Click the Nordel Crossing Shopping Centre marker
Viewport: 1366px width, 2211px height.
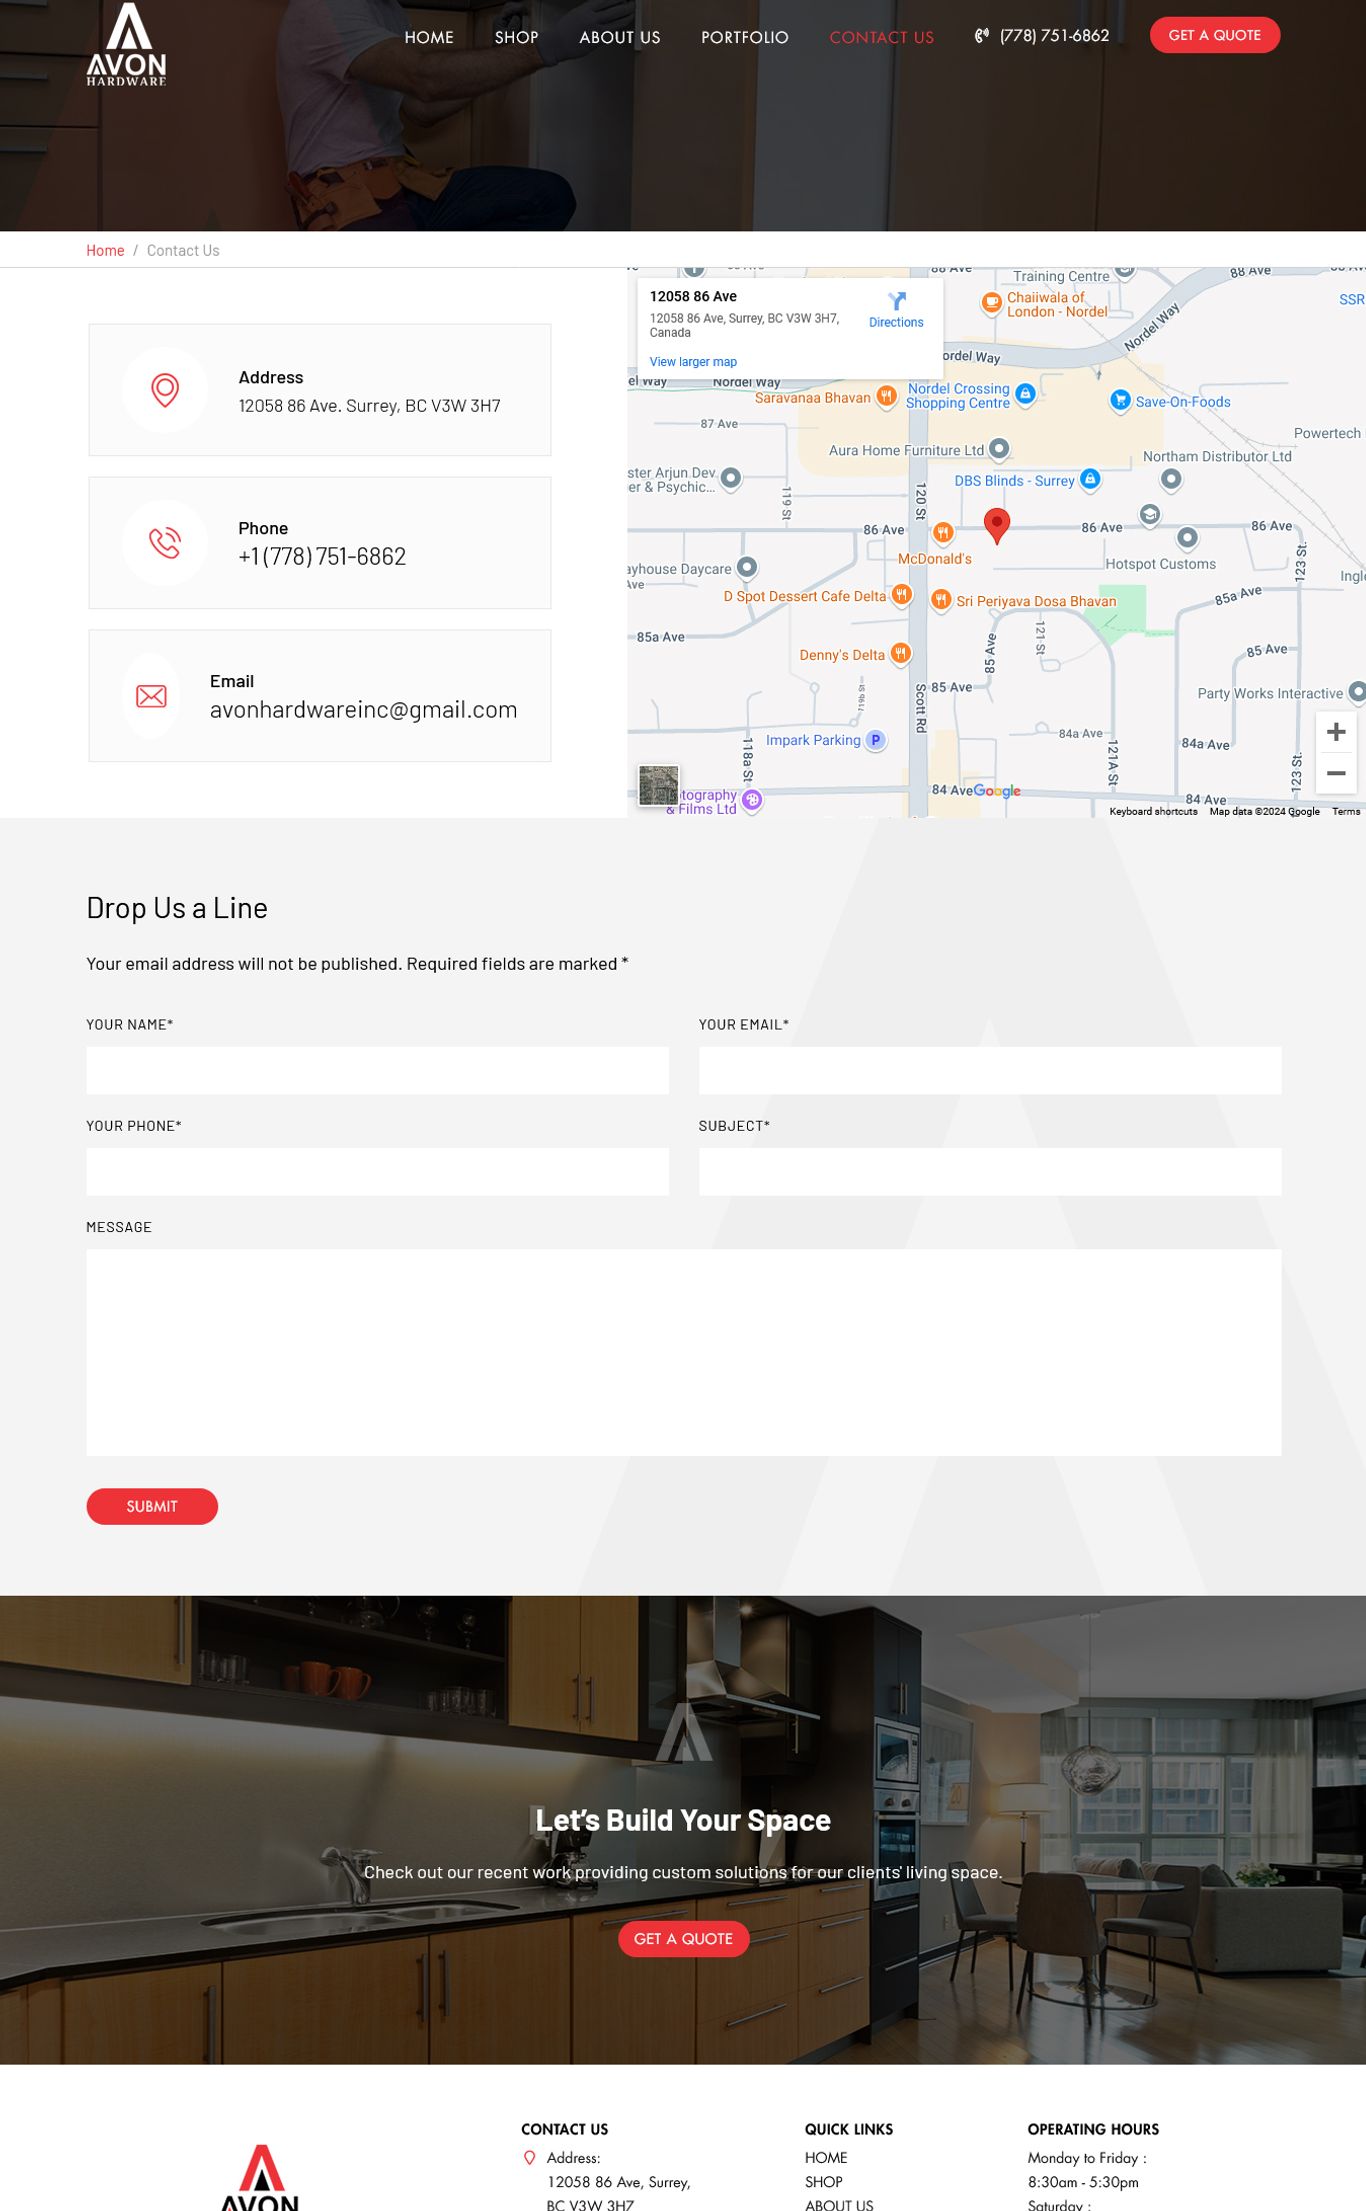click(x=1025, y=394)
